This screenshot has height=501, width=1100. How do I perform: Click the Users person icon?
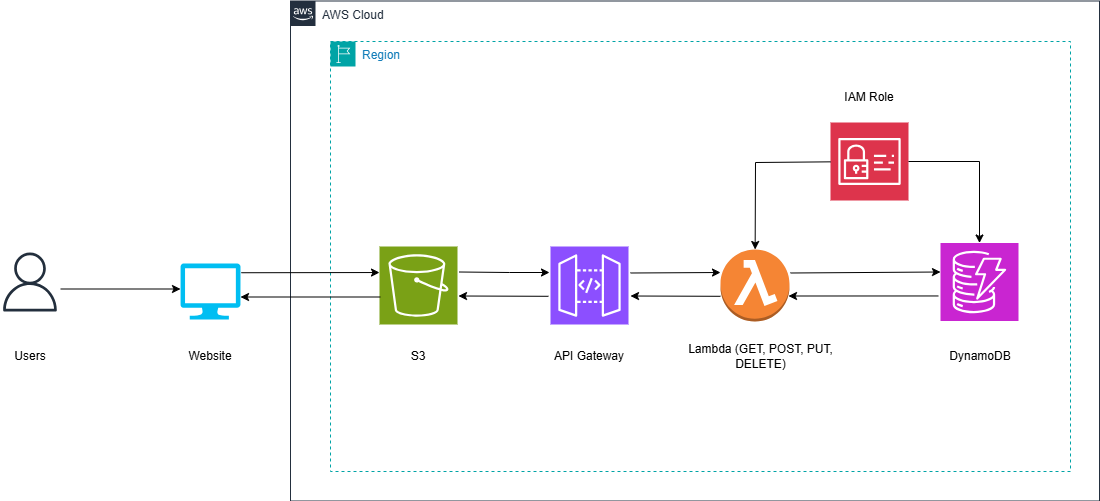29,282
